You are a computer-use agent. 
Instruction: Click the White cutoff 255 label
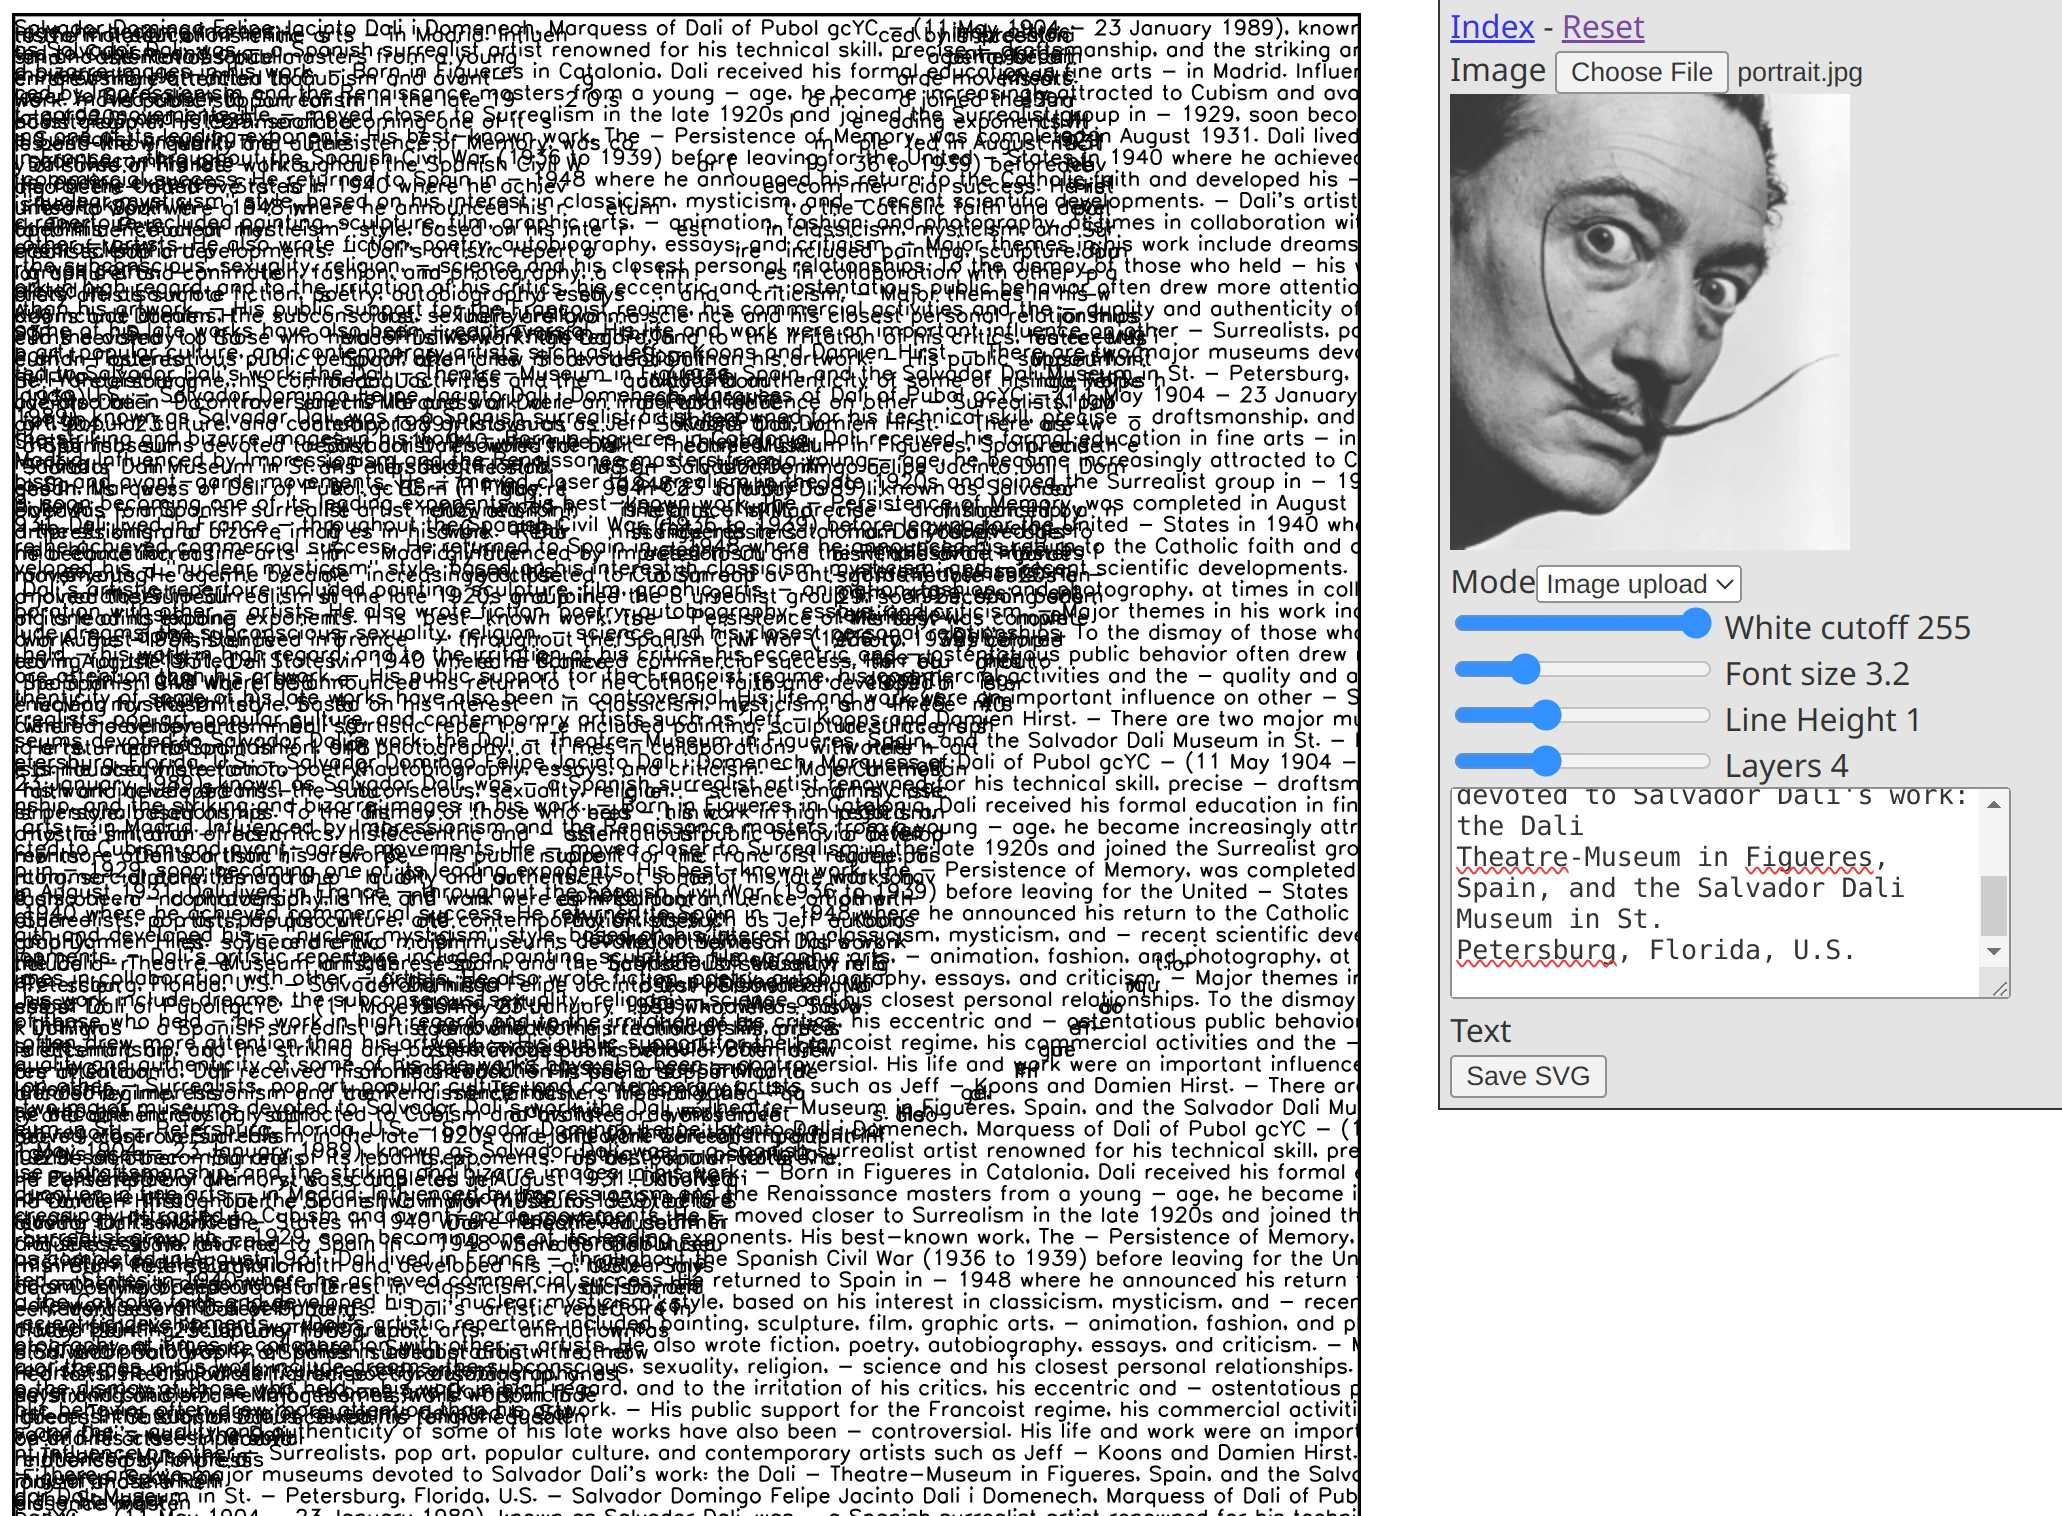[x=1850, y=627]
